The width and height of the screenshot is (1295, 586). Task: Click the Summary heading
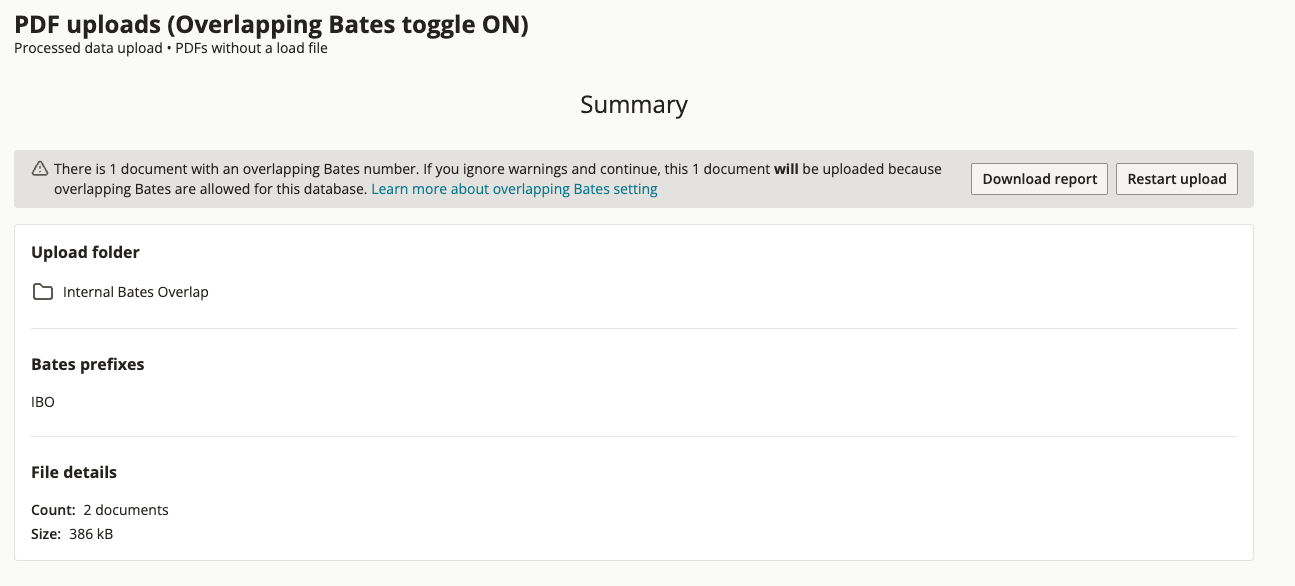634,105
